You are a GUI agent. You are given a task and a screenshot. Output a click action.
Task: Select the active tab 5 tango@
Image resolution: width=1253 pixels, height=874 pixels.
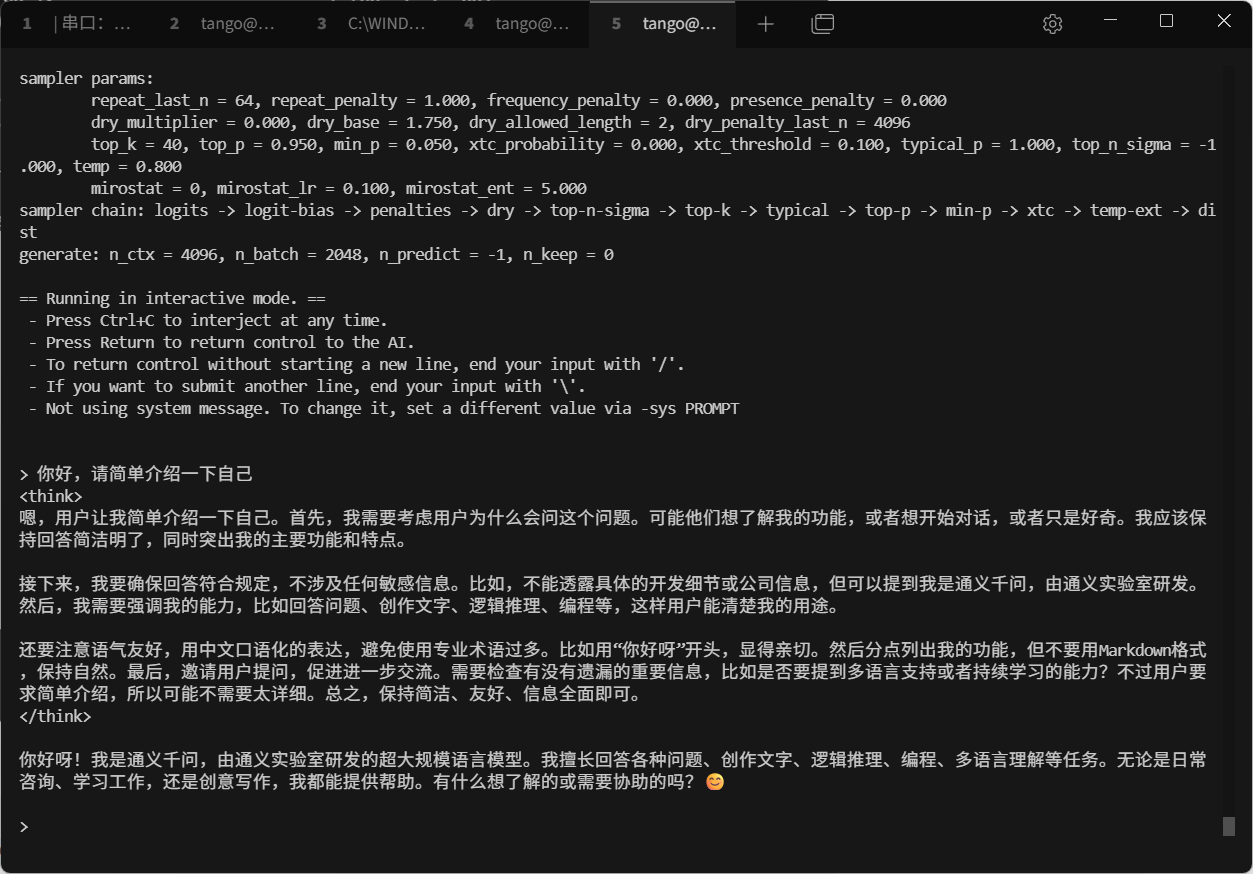point(664,24)
